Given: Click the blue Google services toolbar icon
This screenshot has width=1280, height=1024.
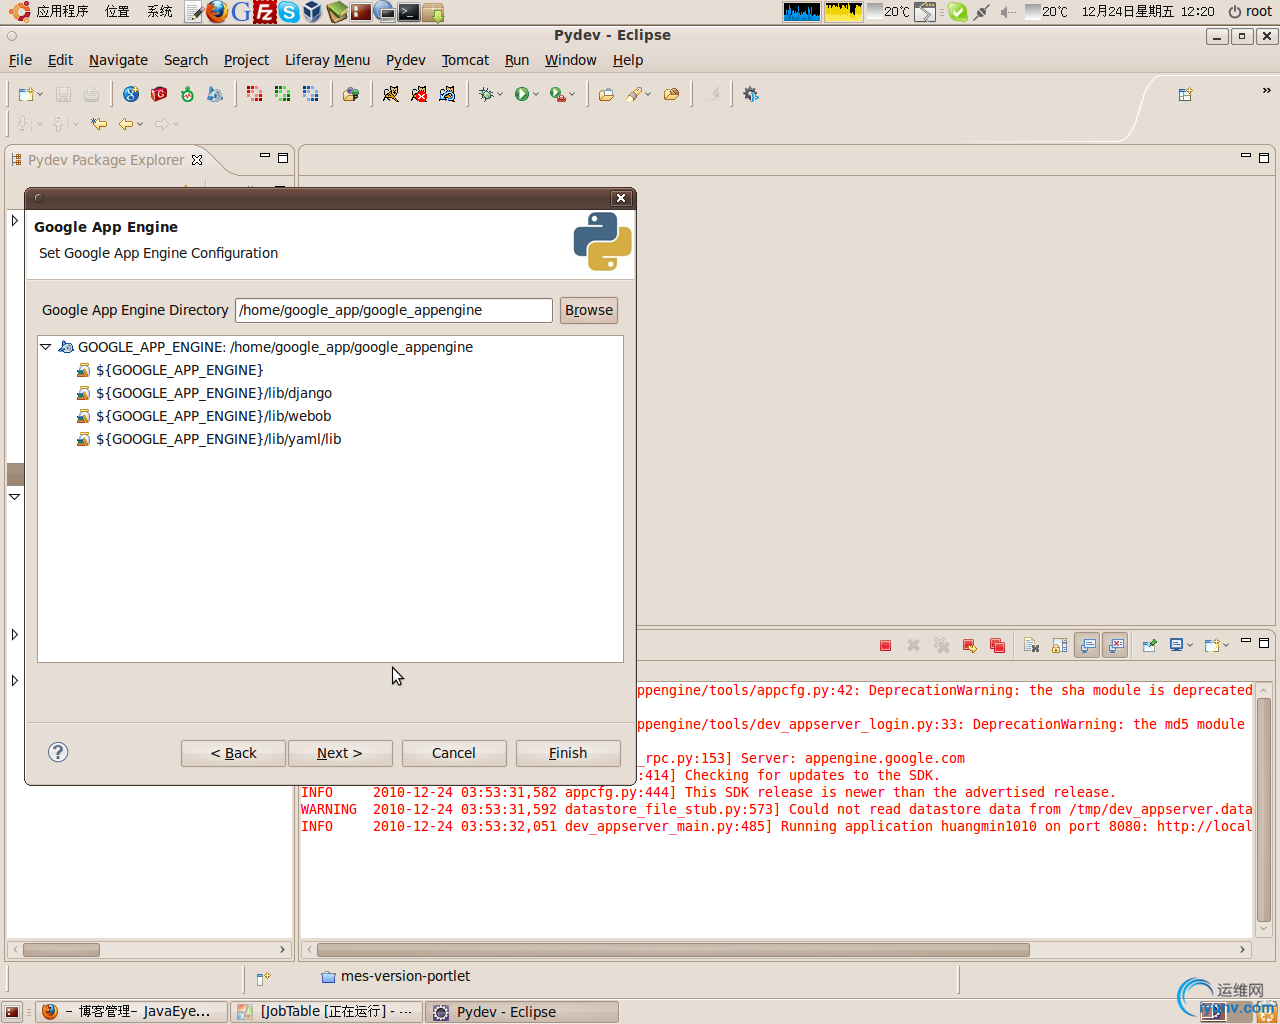Looking at the screenshot, I should coord(131,94).
